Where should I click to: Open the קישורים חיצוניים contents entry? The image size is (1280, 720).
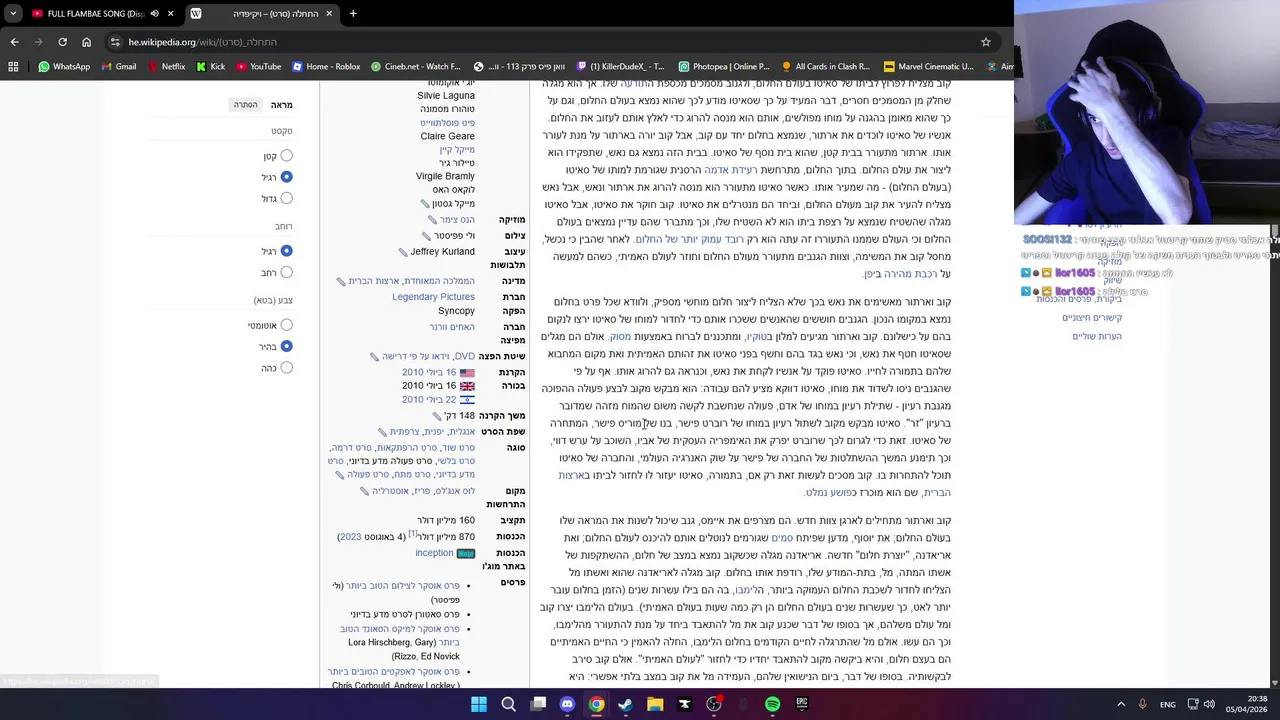click(x=1091, y=317)
